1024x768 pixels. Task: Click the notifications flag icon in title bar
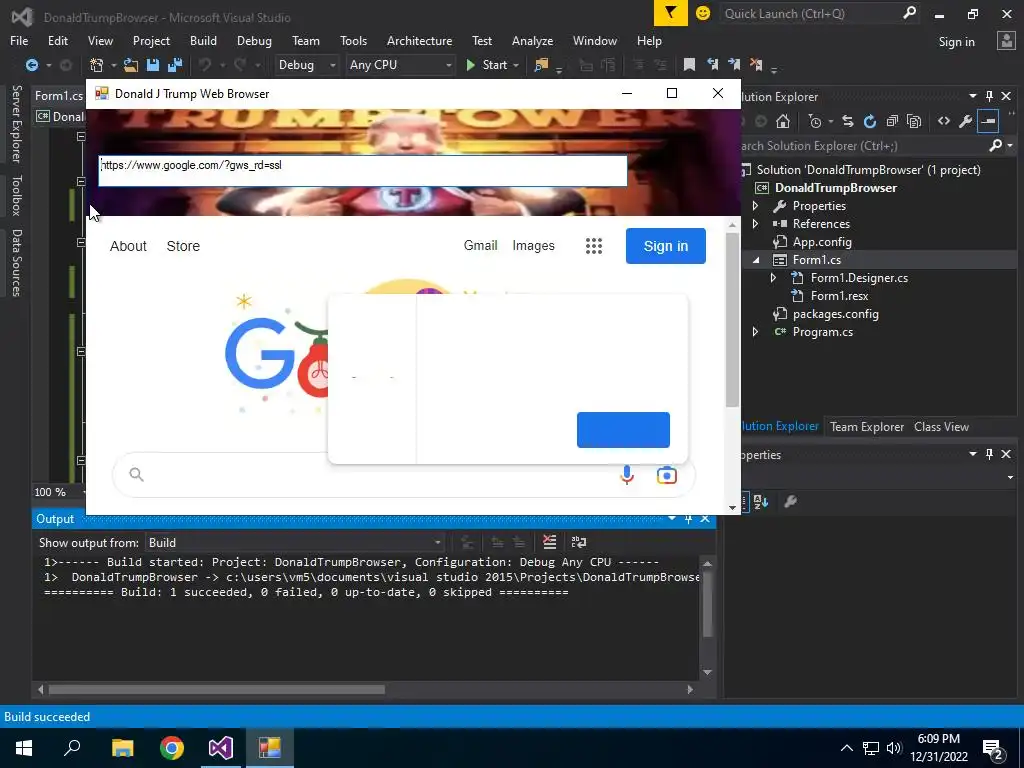click(x=671, y=13)
